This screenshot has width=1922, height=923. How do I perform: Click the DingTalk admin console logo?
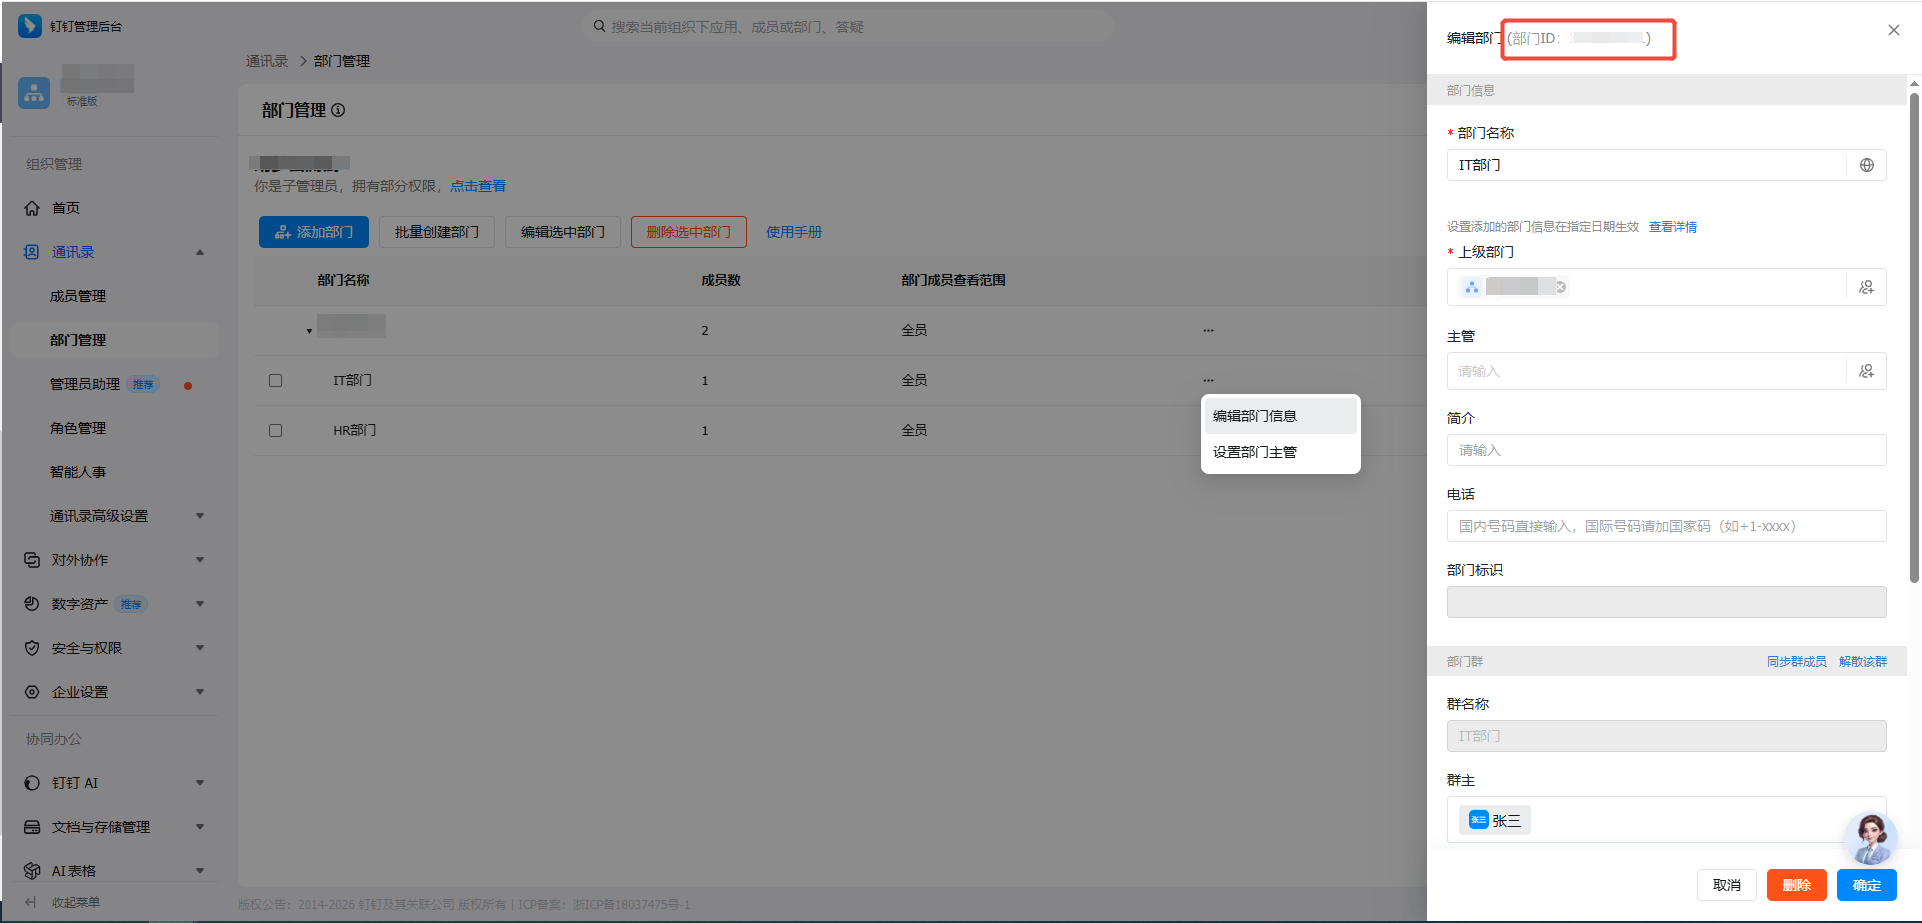click(30, 26)
